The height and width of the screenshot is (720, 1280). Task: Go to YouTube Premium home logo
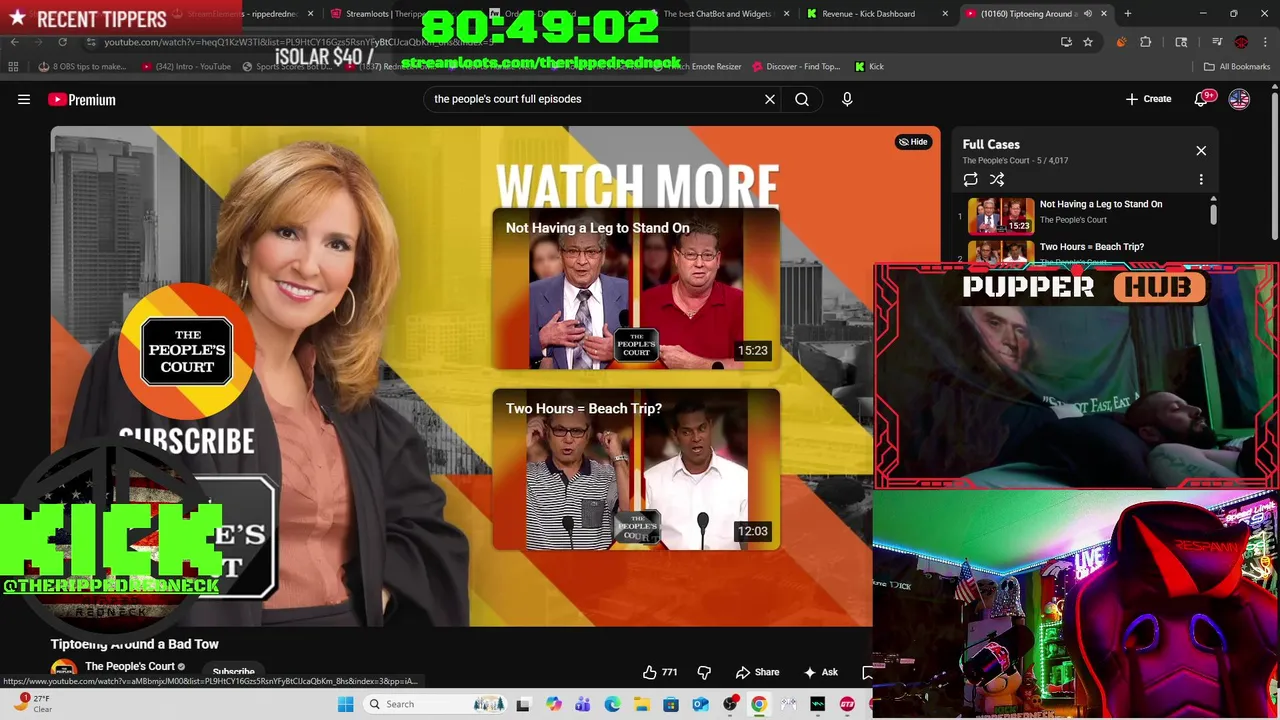click(82, 99)
